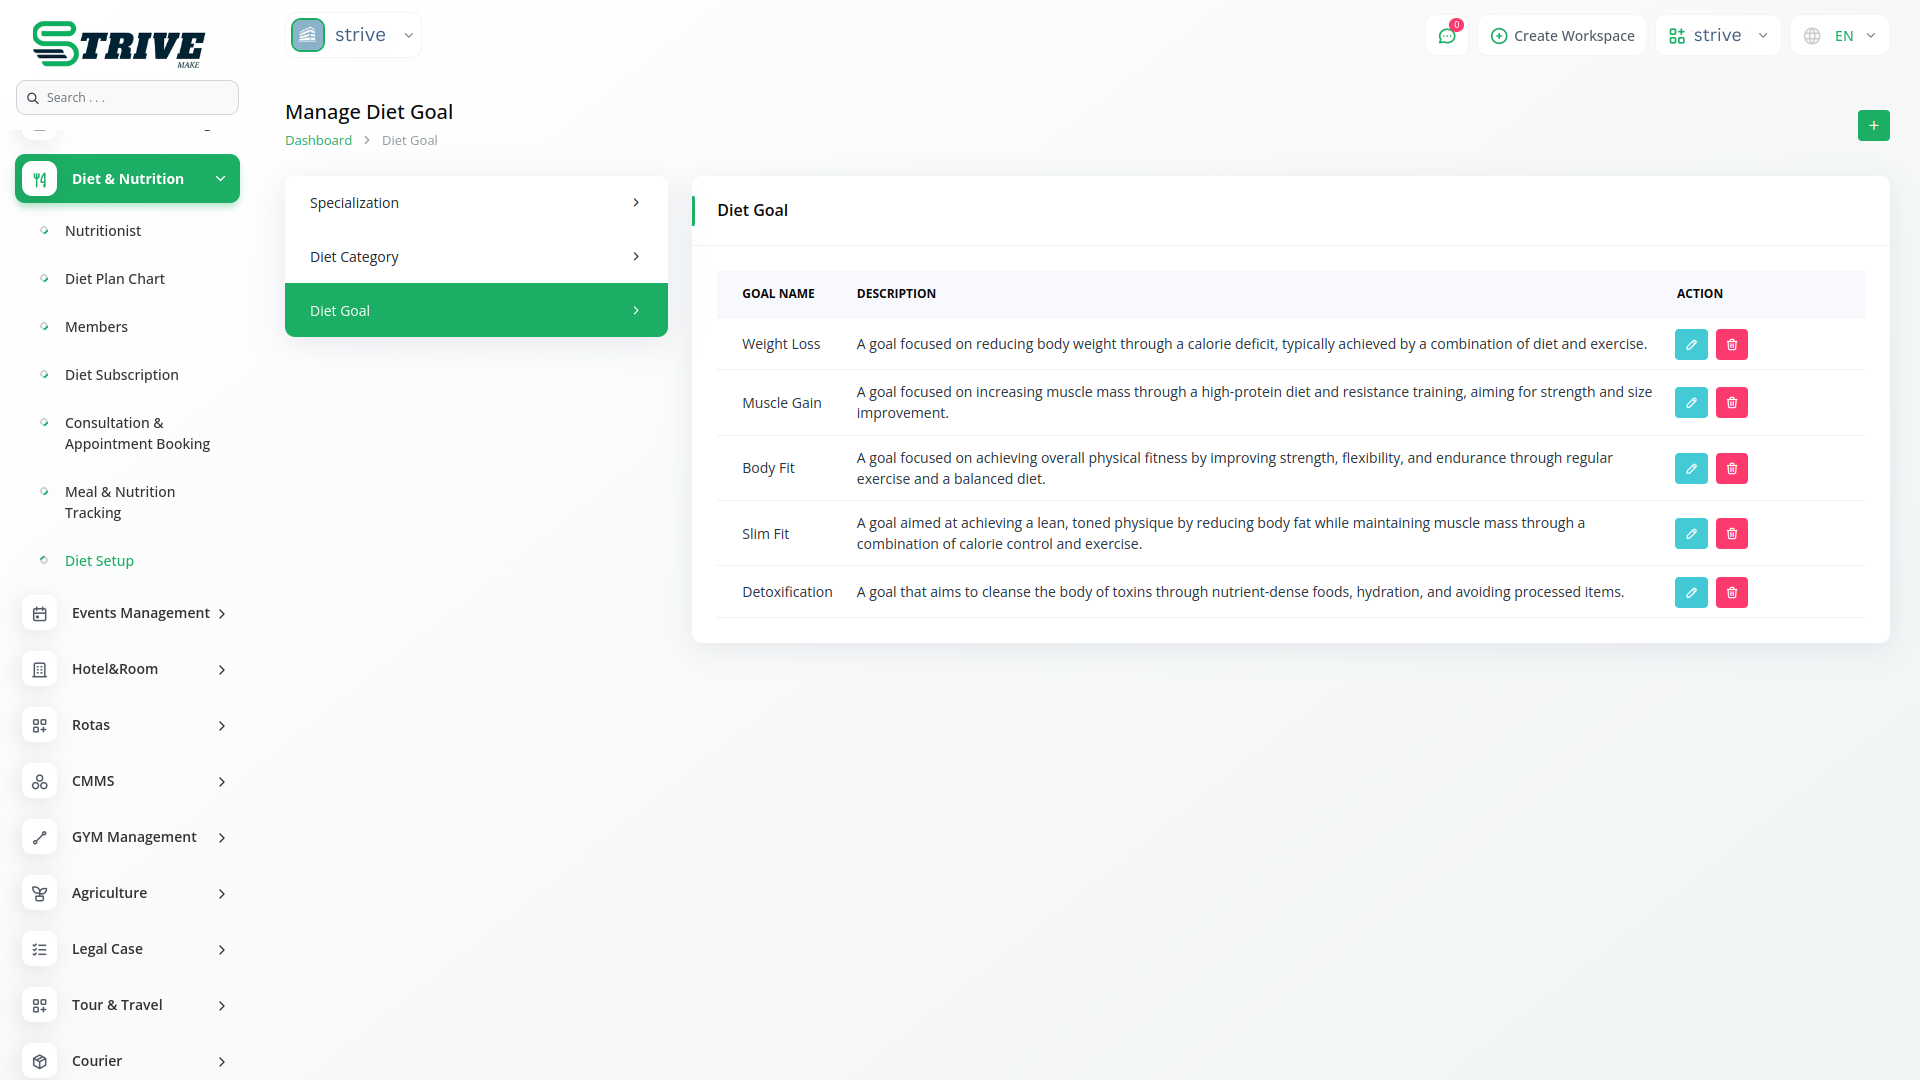Delete the Detoxification goal

(1731, 592)
